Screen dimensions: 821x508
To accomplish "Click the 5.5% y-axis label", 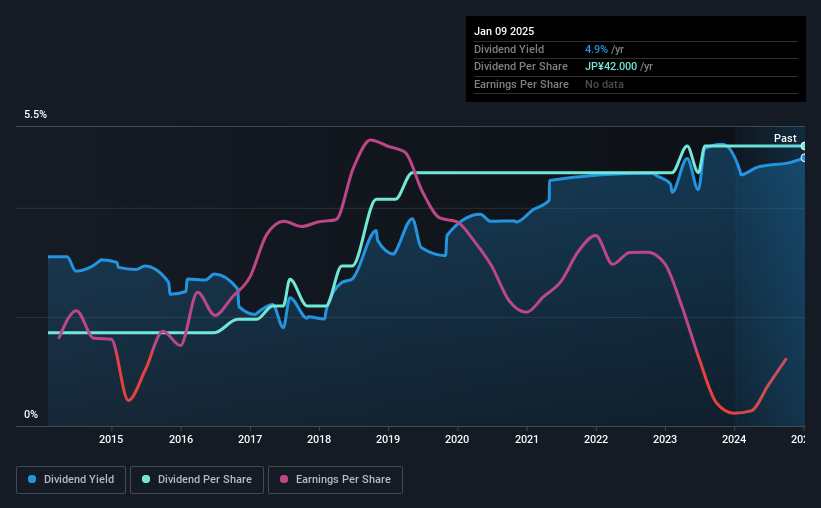I will click(x=36, y=115).
